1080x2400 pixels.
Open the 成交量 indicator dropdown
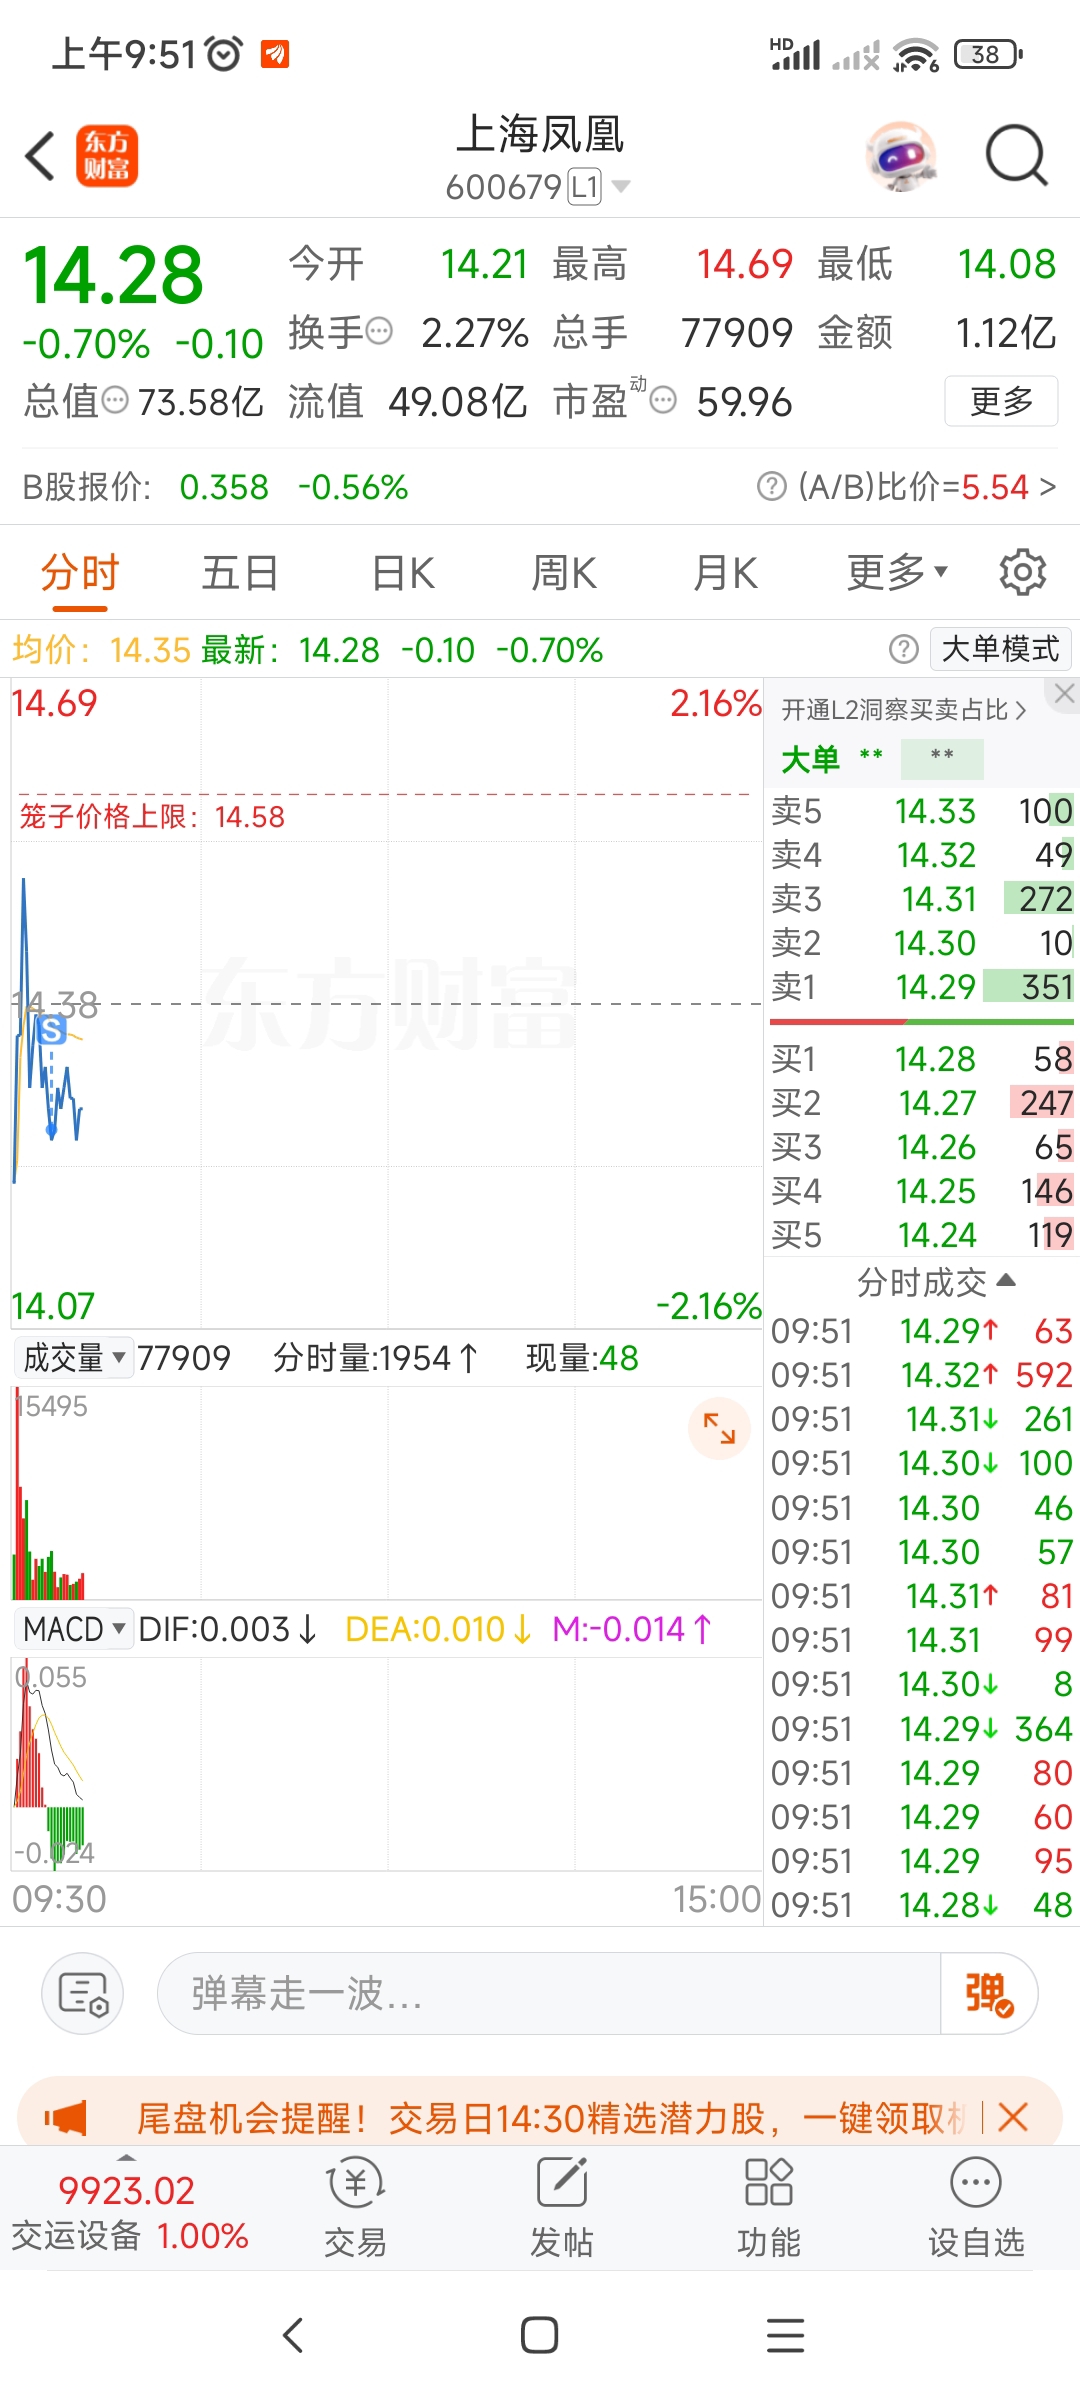pos(74,1358)
